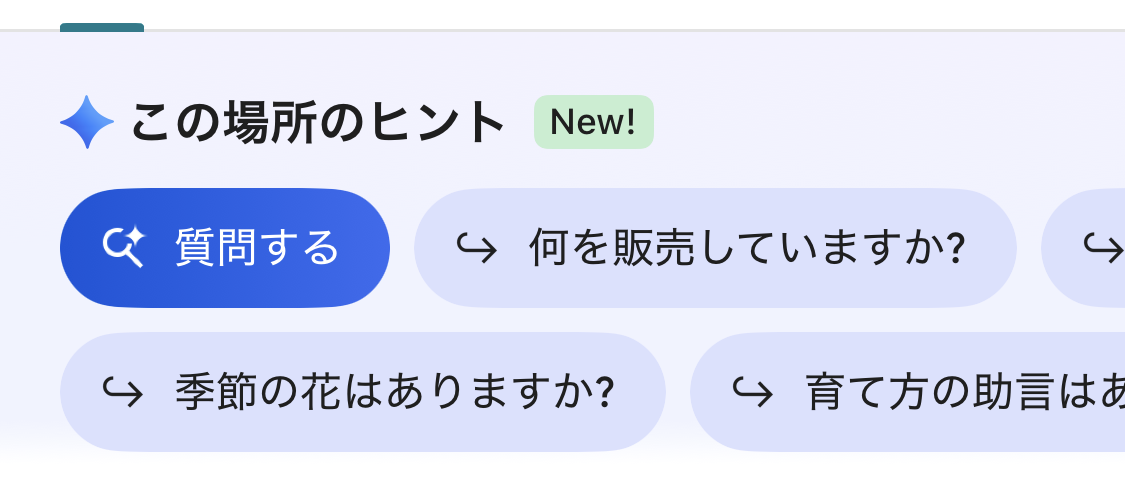The height and width of the screenshot is (483, 1125).
Task: Choose the 季節の花はありますか? suggestion chip
Action: point(362,392)
